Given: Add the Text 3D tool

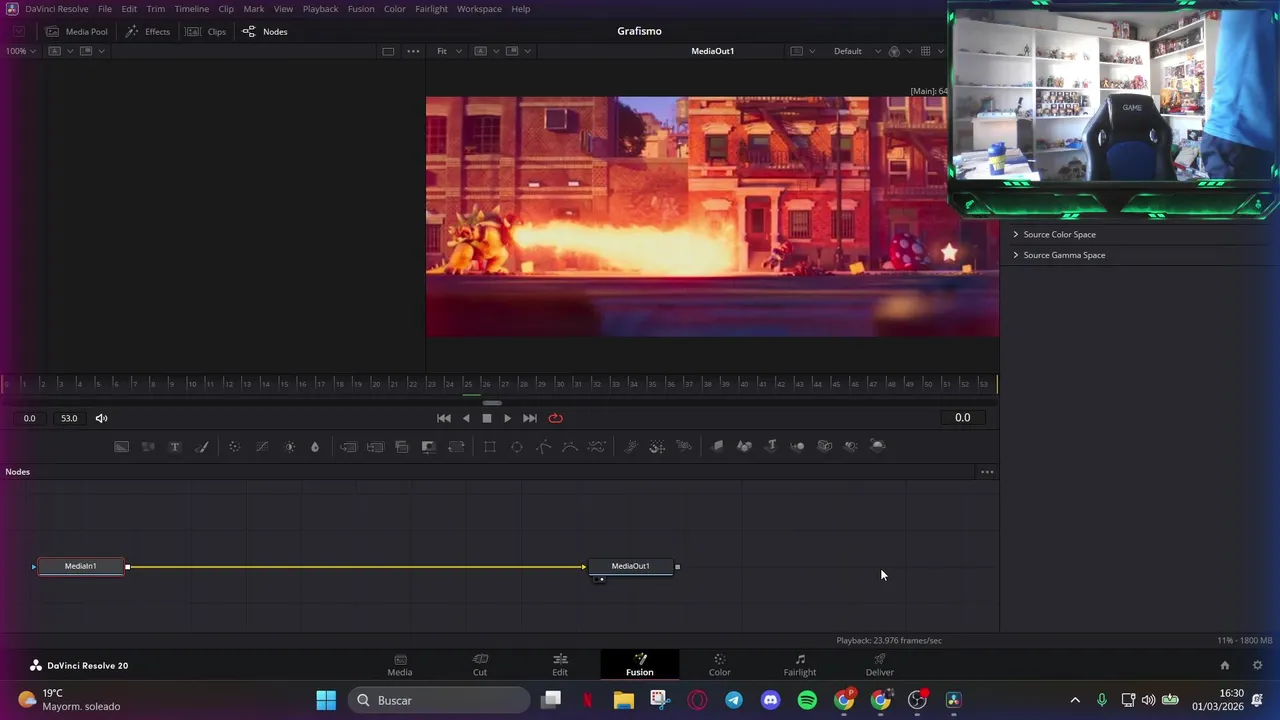Looking at the screenshot, I should click(771, 446).
